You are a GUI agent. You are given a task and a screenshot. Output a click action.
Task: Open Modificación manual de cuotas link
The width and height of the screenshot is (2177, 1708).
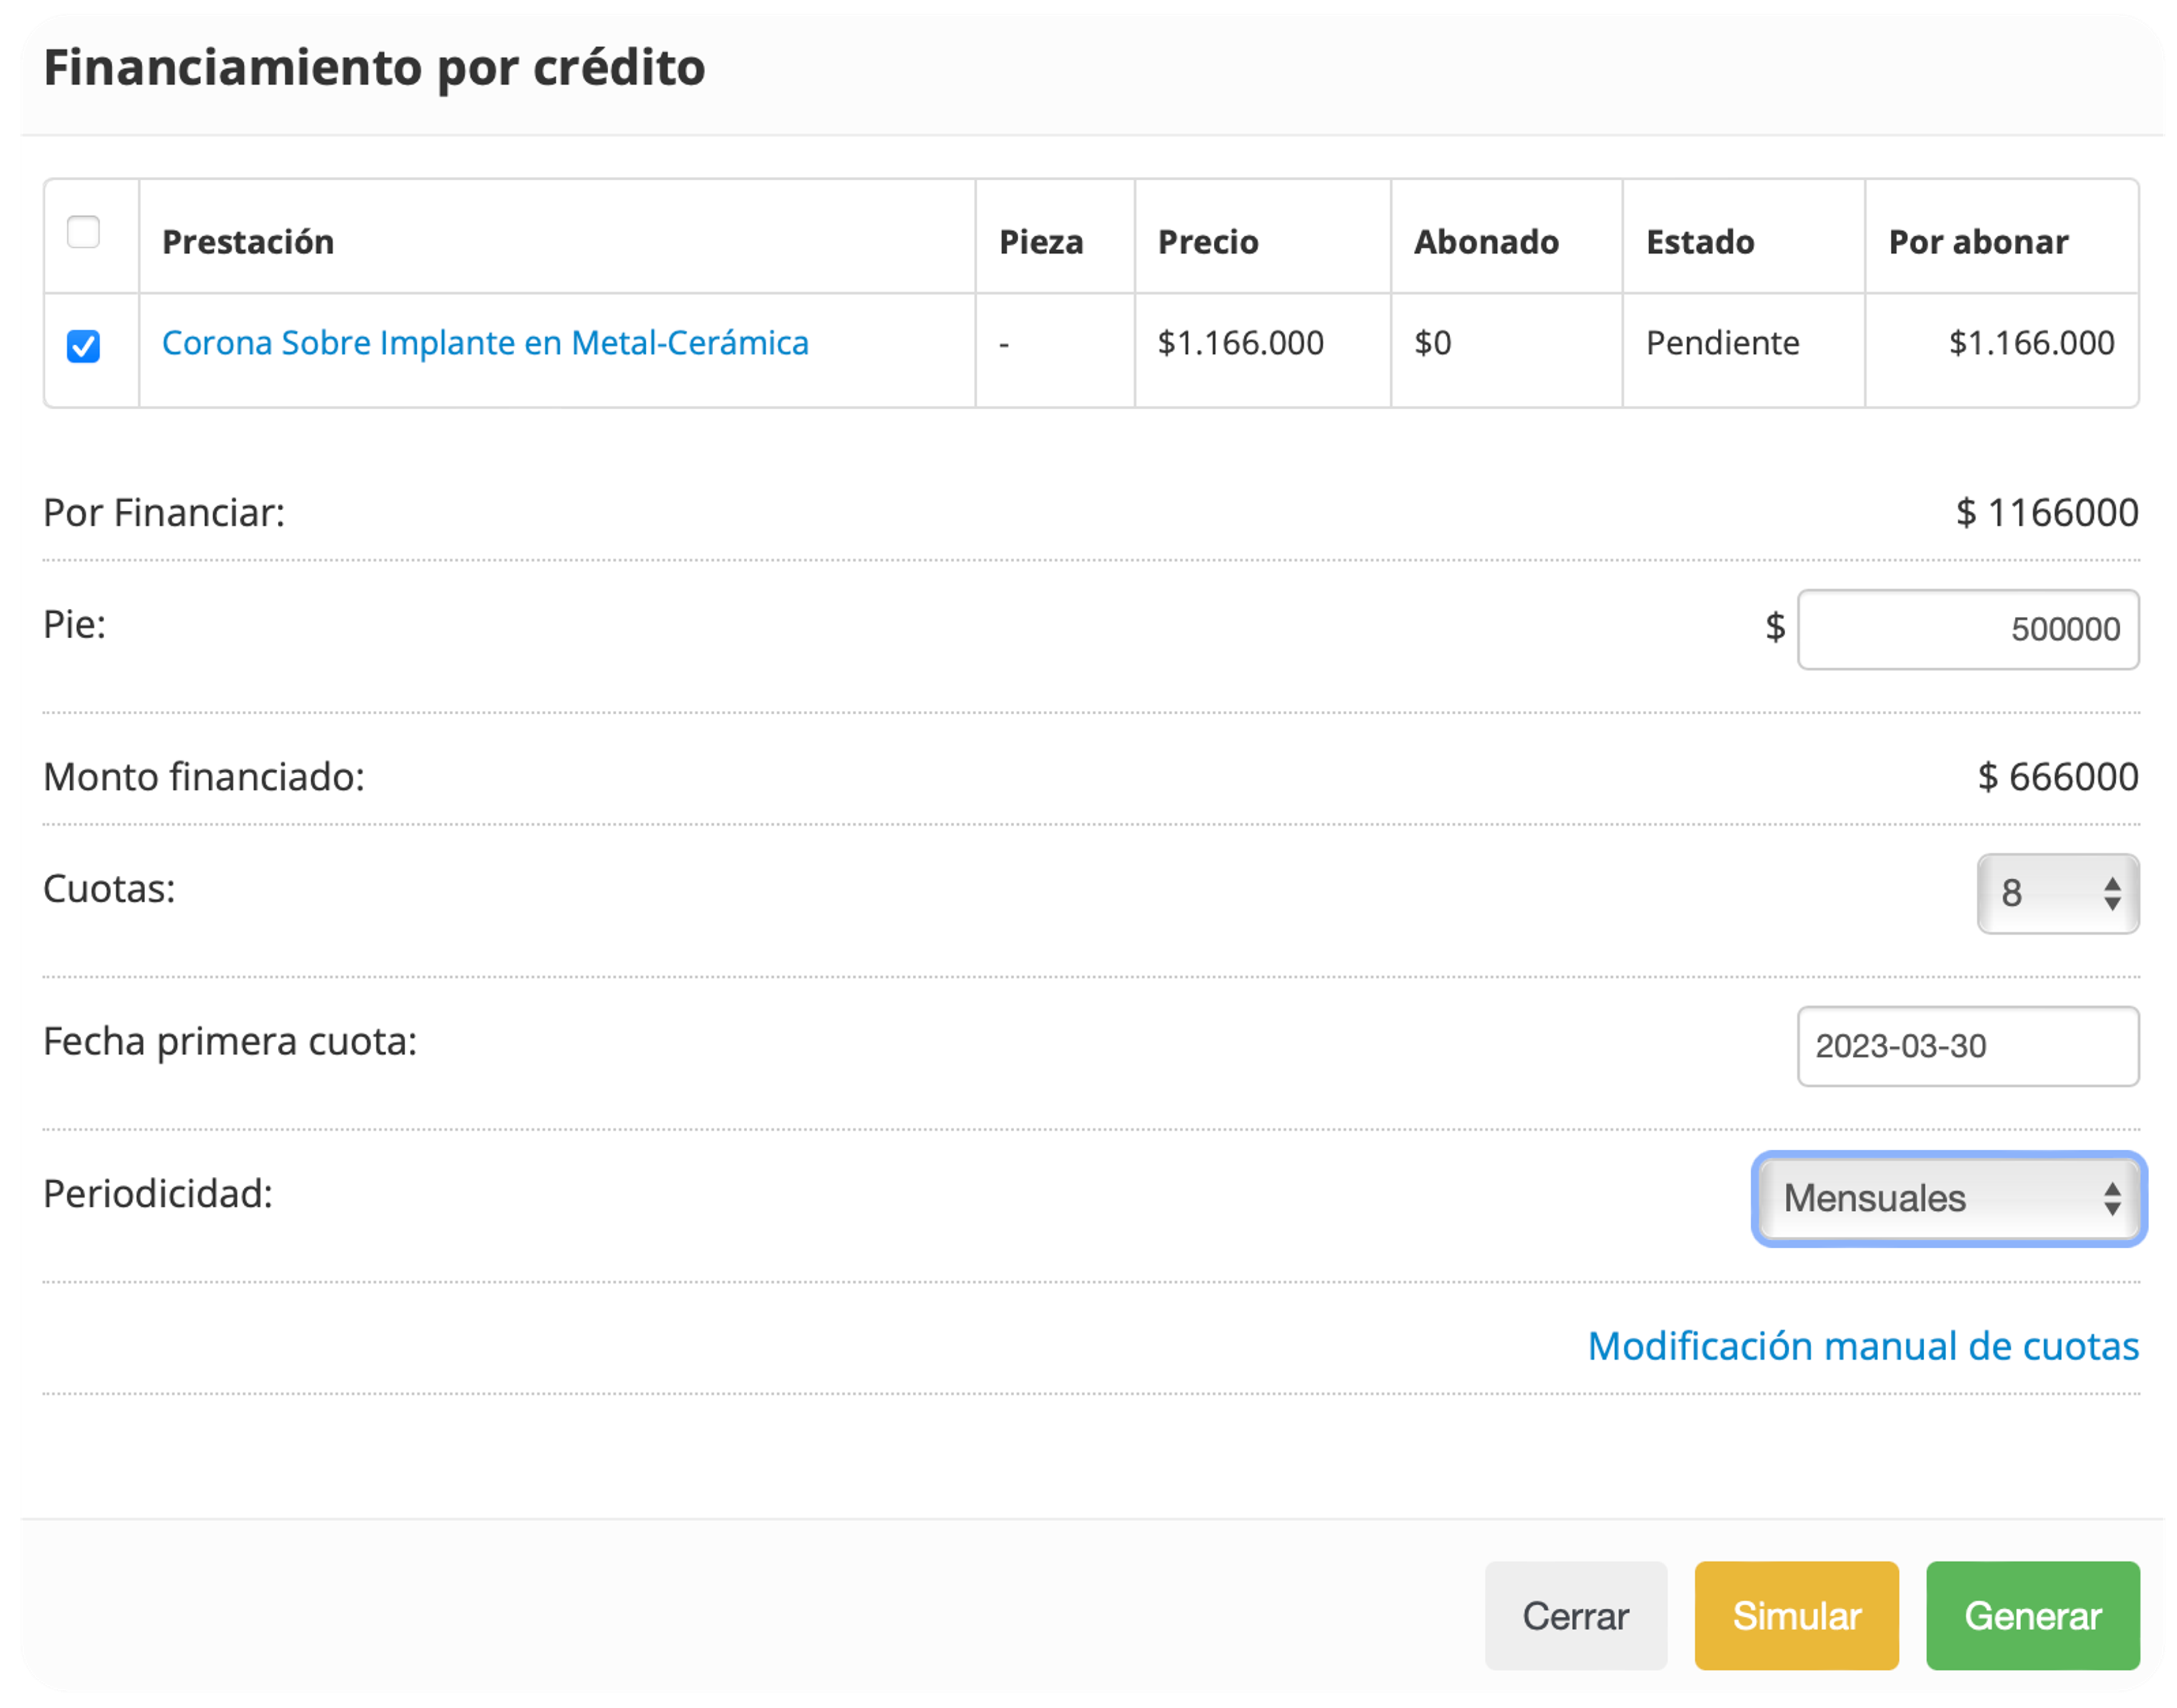[x=1863, y=1346]
